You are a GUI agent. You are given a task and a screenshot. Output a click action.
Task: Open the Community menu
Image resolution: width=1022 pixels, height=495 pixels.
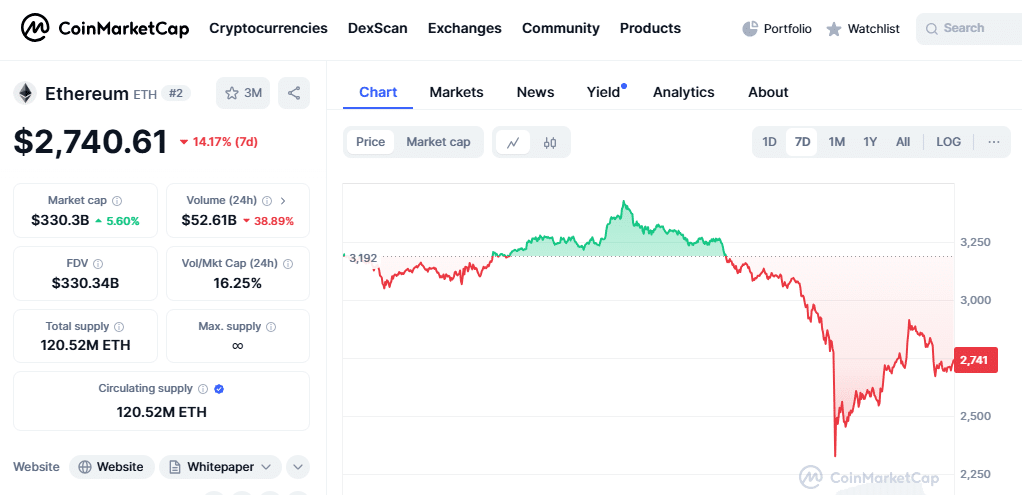[x=561, y=28]
